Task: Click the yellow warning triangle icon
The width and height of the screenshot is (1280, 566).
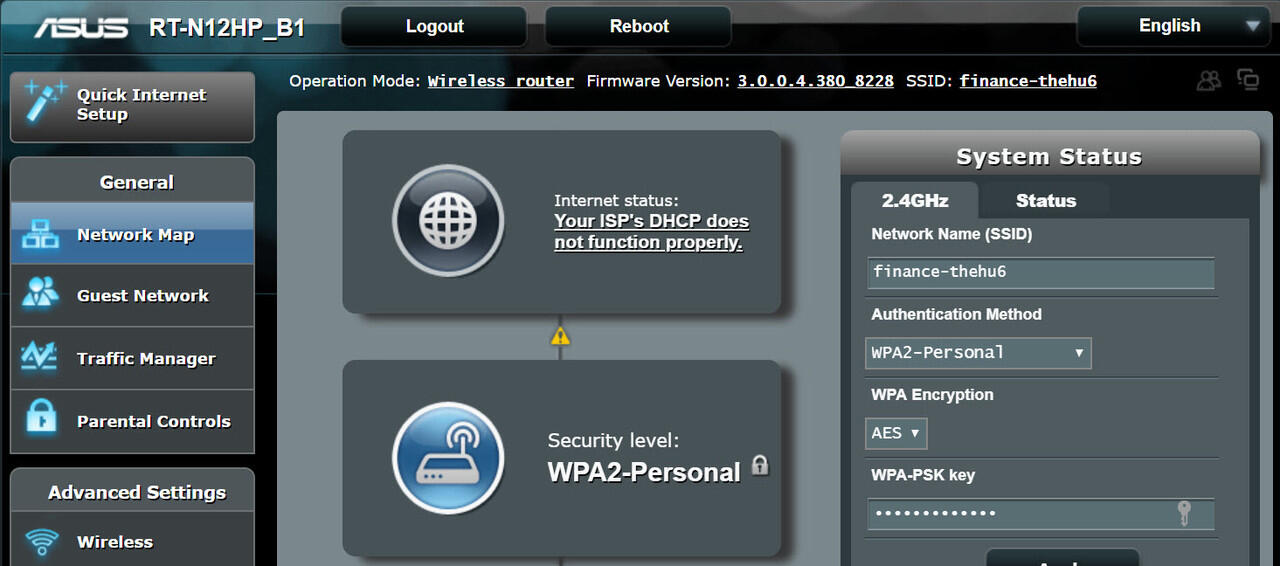Action: point(560,337)
